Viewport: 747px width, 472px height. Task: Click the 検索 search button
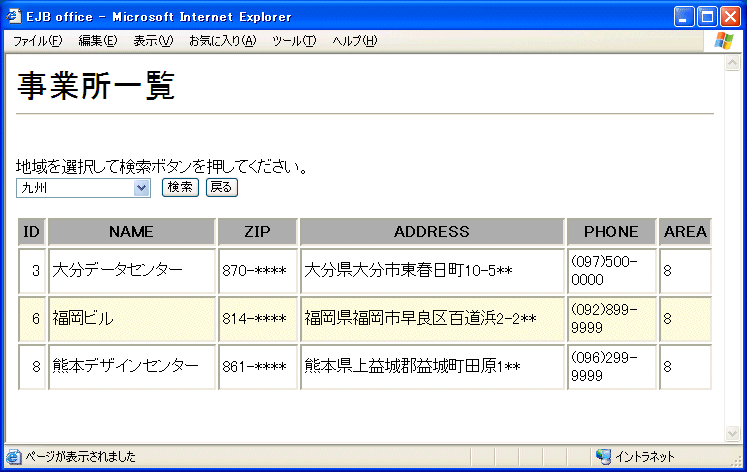coord(180,187)
